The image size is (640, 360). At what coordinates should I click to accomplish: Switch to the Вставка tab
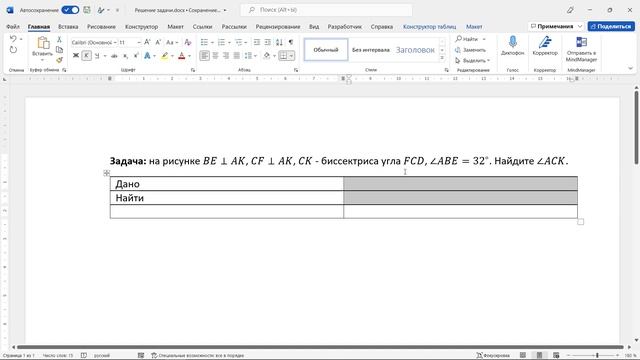(68, 27)
